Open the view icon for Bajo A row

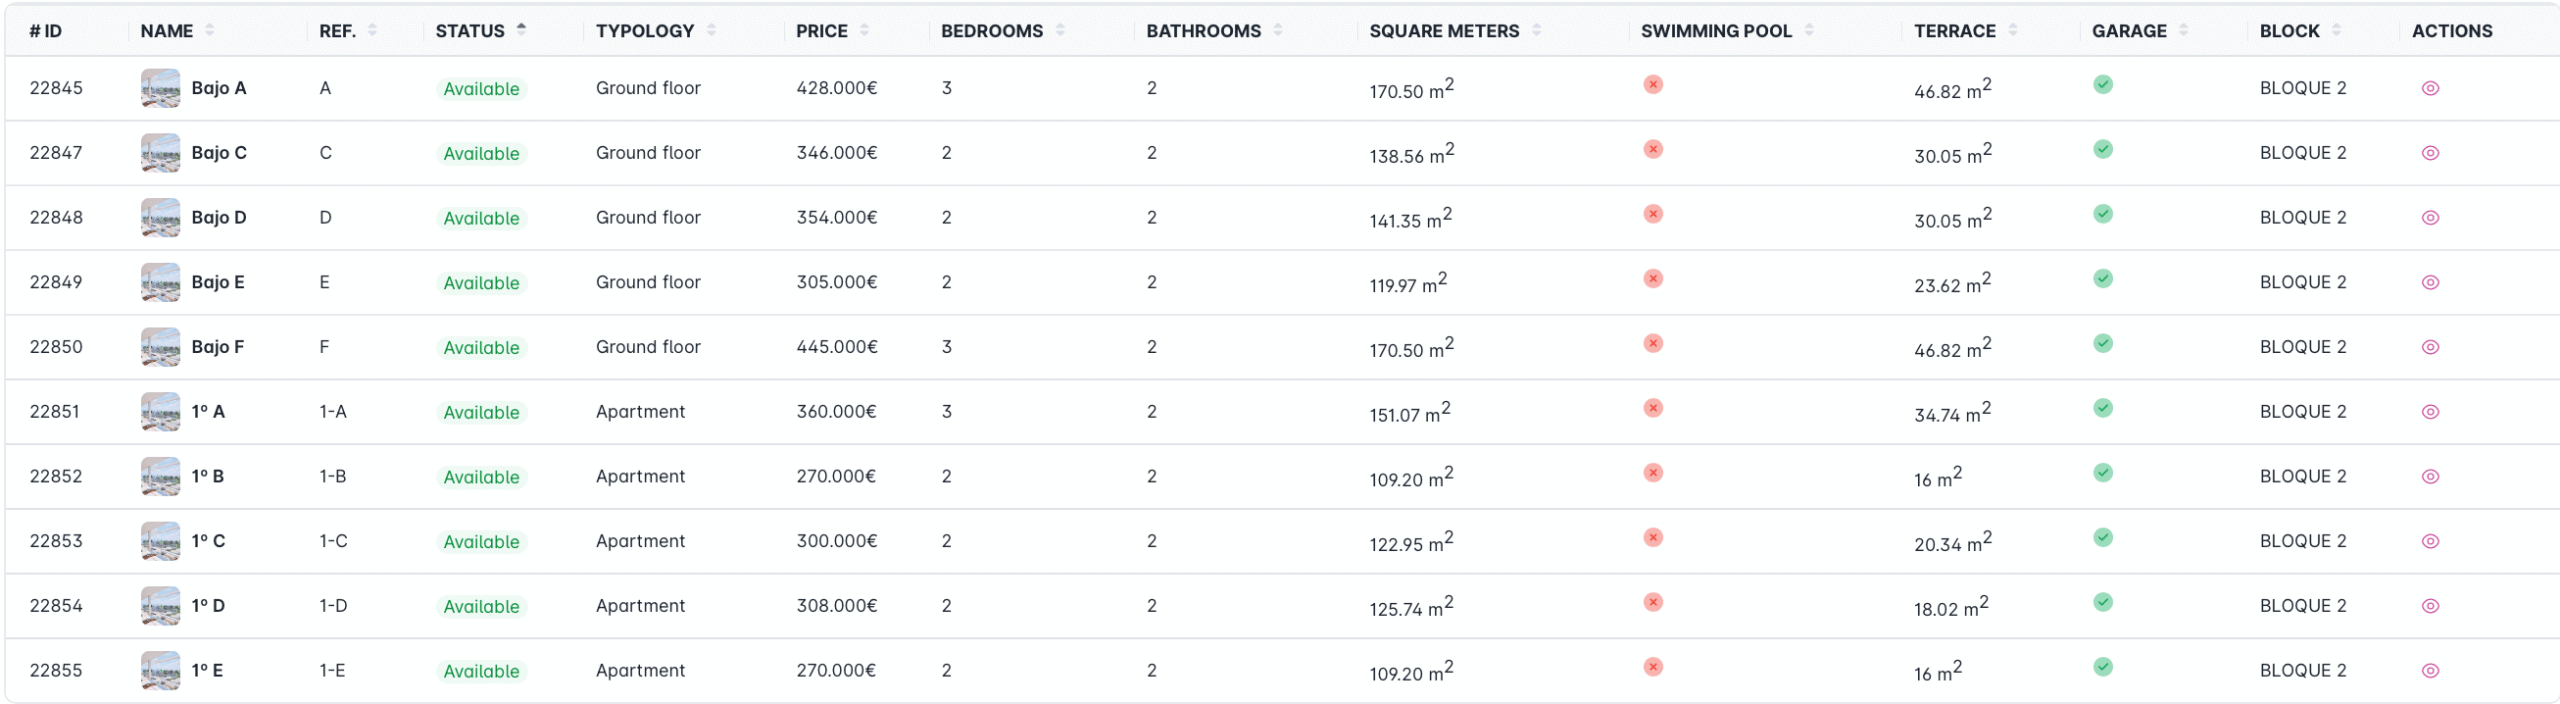(x=2430, y=88)
